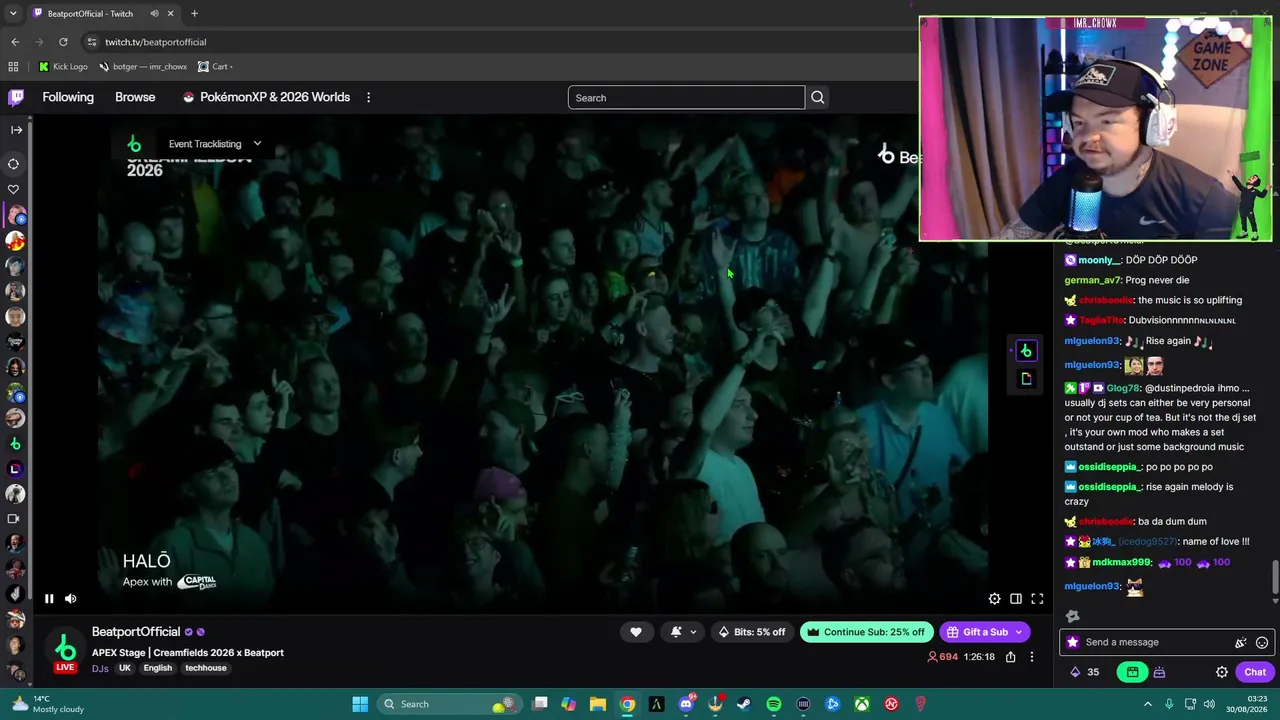Viewport: 1280px width, 720px height.
Task: Open the BeatportOfficial channel name link
Action: pyautogui.click(x=136, y=632)
